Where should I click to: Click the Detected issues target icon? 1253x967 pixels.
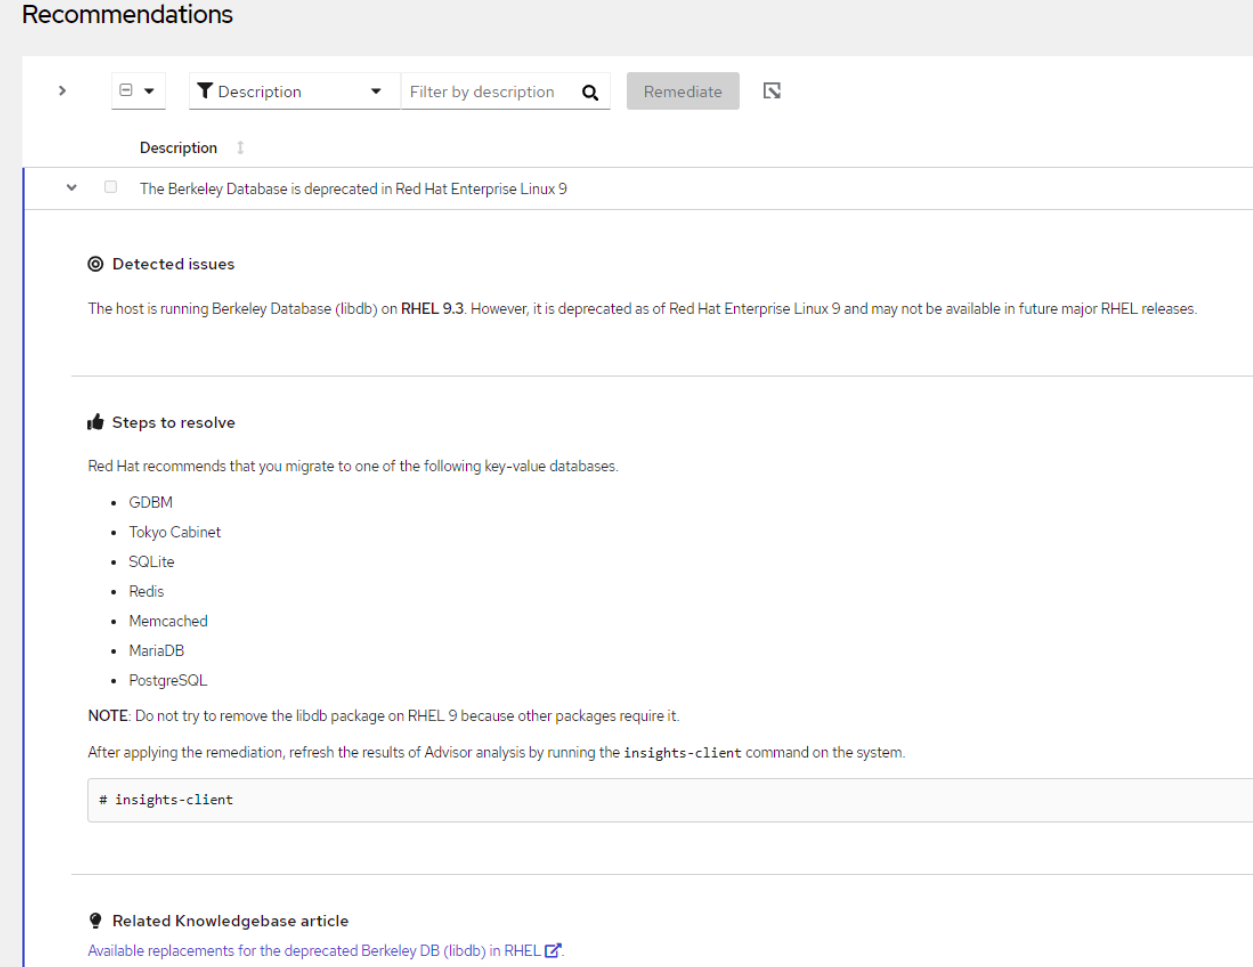[x=96, y=264]
